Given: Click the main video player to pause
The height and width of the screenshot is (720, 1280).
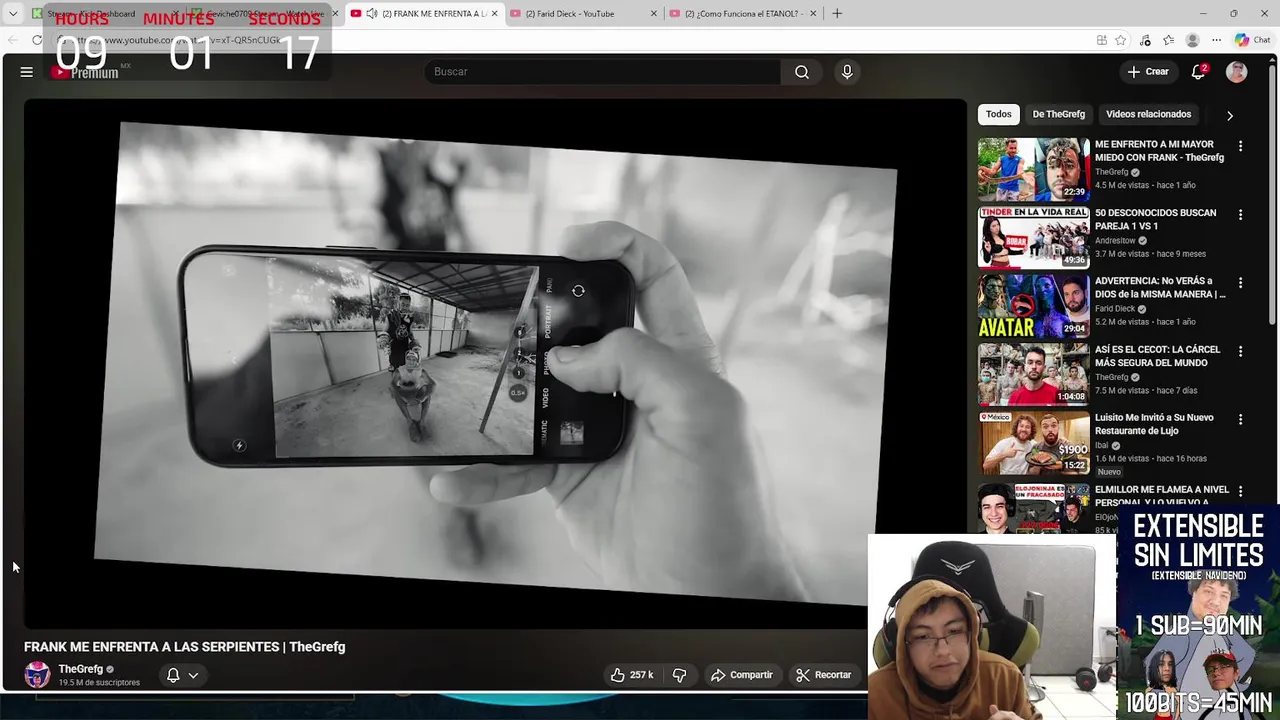Looking at the screenshot, I should point(495,363).
